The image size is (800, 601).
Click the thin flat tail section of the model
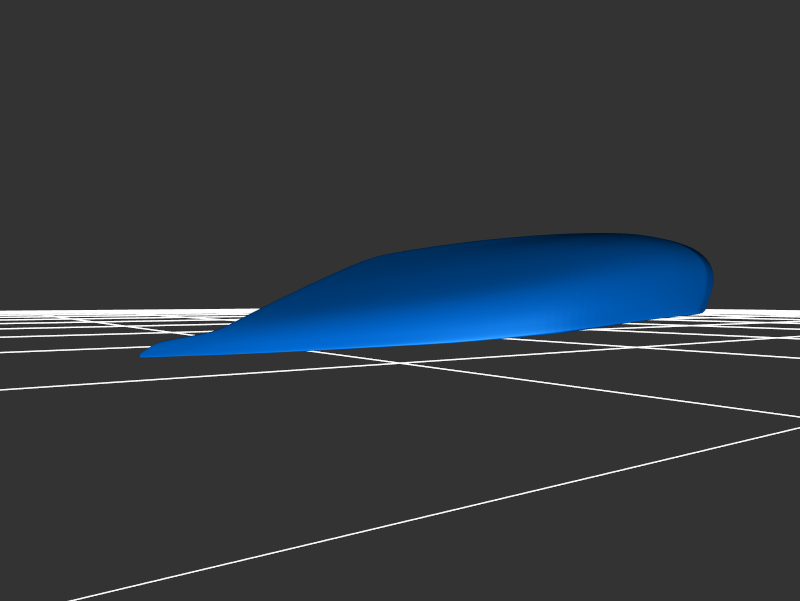tap(190, 346)
